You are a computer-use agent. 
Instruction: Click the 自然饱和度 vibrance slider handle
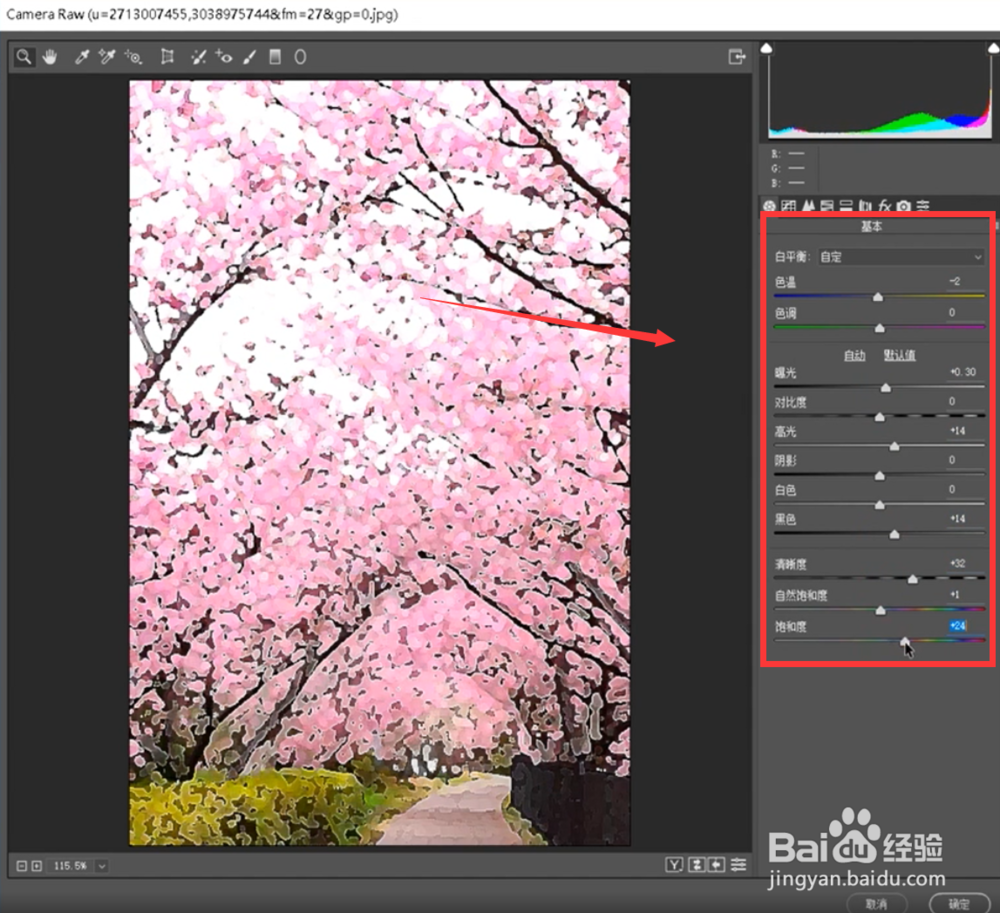880,610
